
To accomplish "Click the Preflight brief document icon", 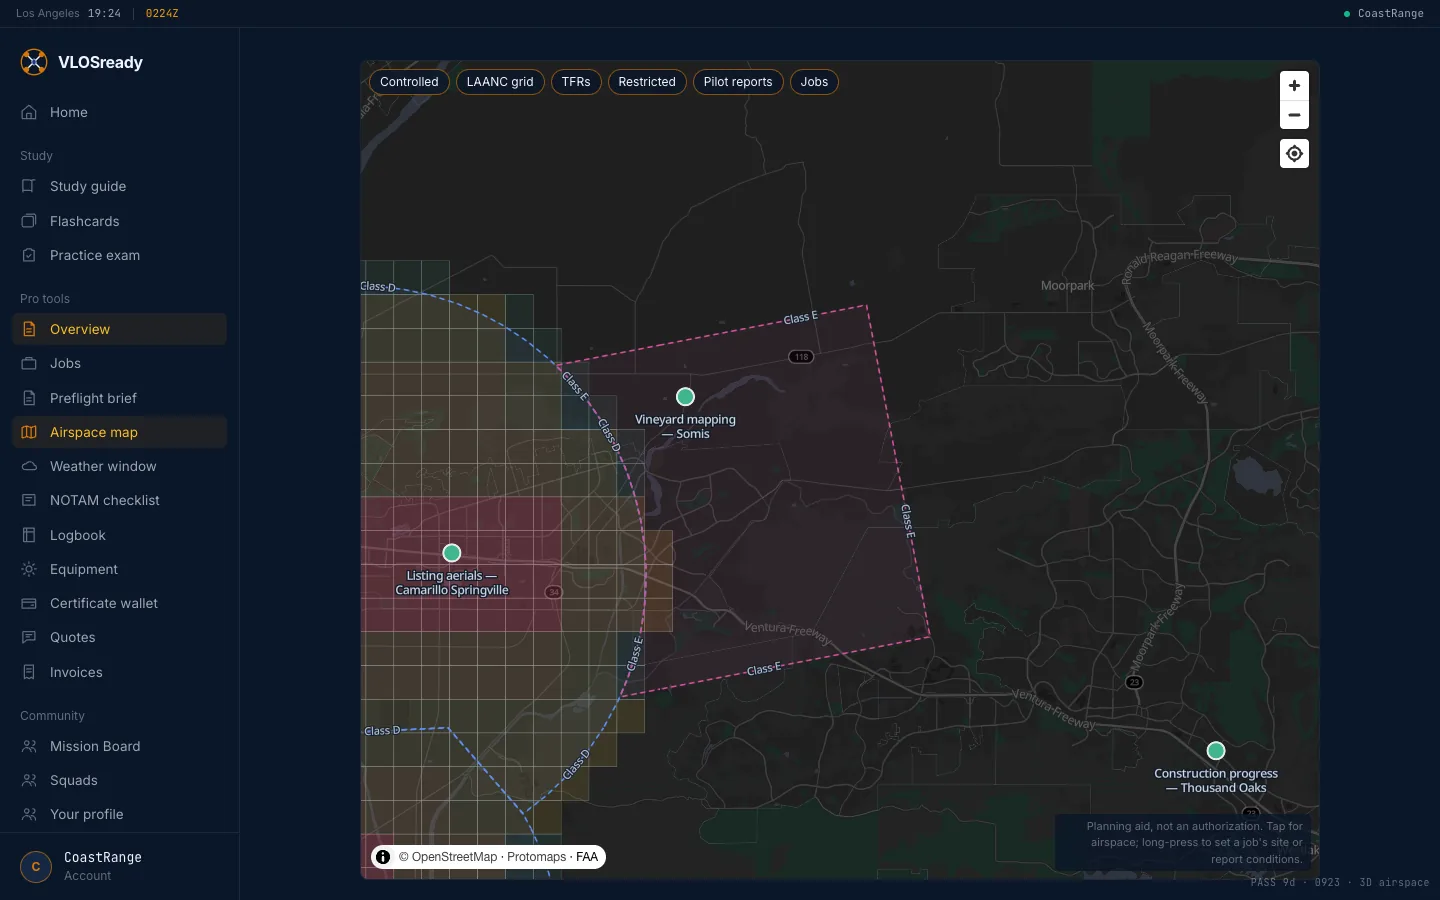I will pyautogui.click(x=29, y=398).
